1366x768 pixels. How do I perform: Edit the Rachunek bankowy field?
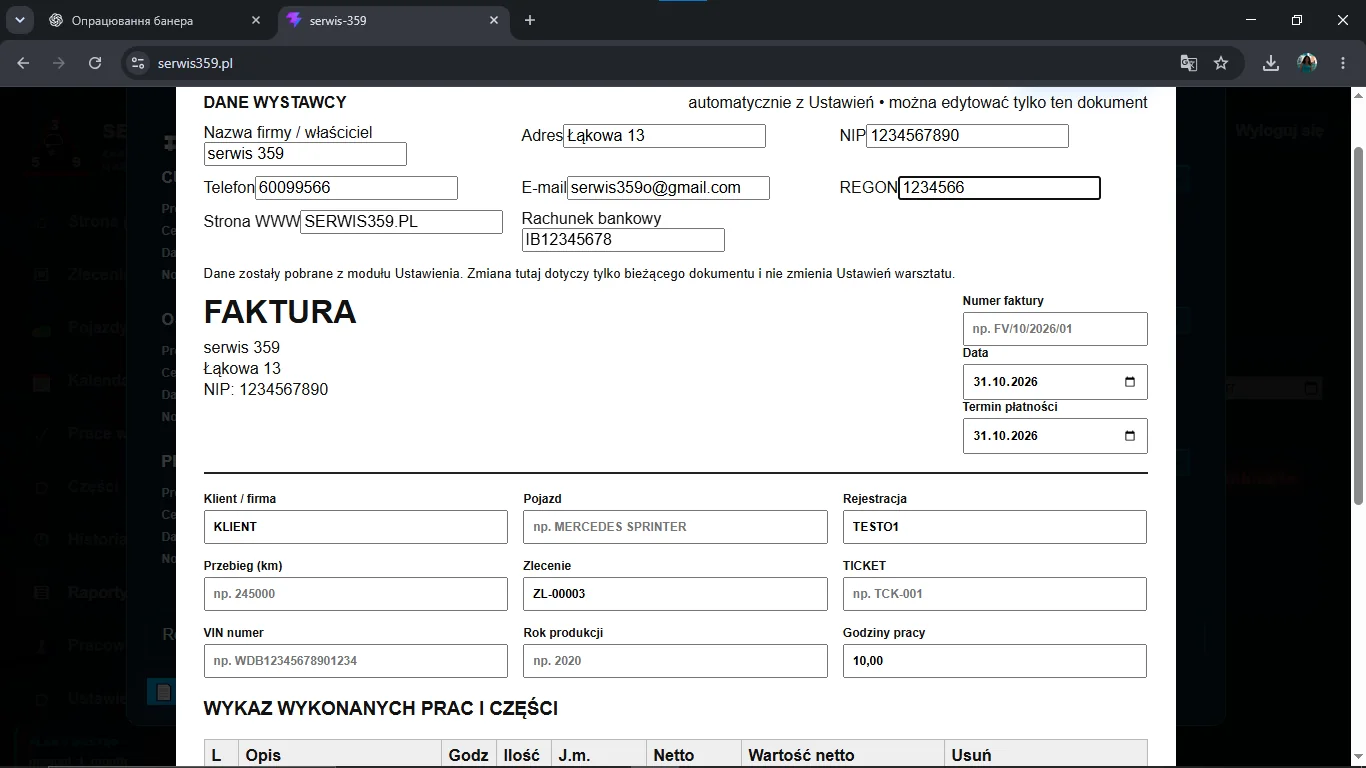coord(623,240)
